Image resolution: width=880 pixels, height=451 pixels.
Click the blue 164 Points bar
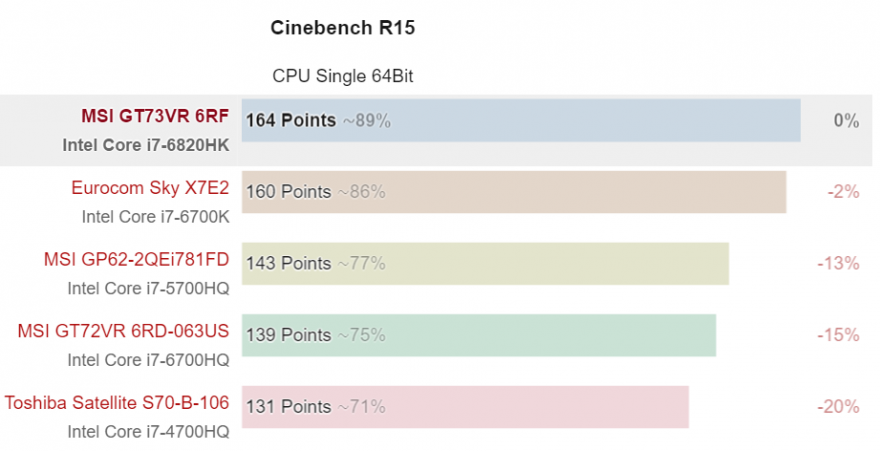click(x=520, y=120)
